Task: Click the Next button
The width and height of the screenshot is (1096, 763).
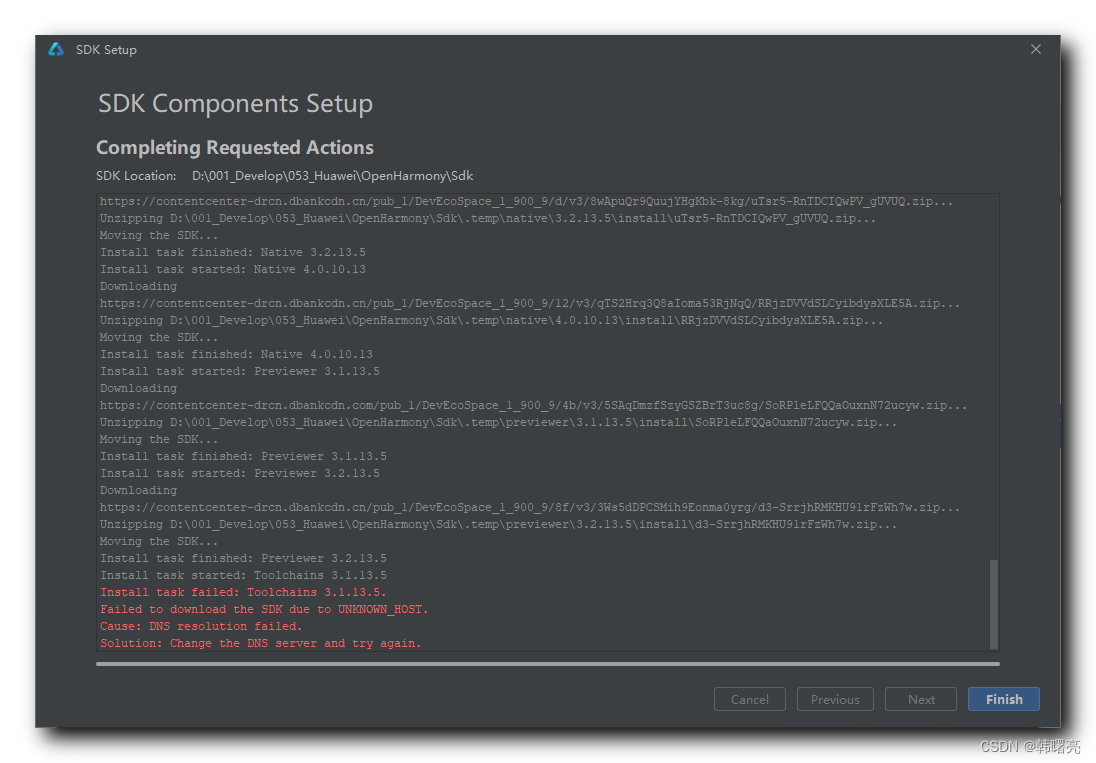Action: click(921, 699)
